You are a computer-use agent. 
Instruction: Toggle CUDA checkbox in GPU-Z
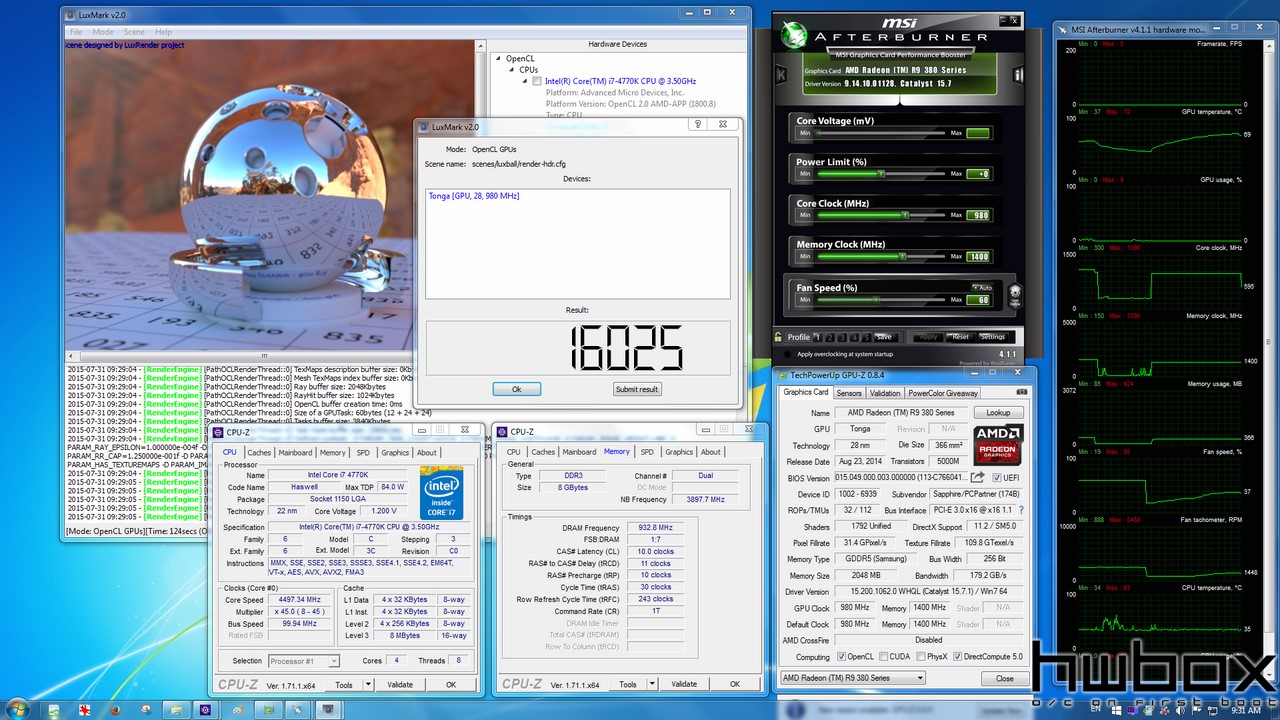[882, 657]
